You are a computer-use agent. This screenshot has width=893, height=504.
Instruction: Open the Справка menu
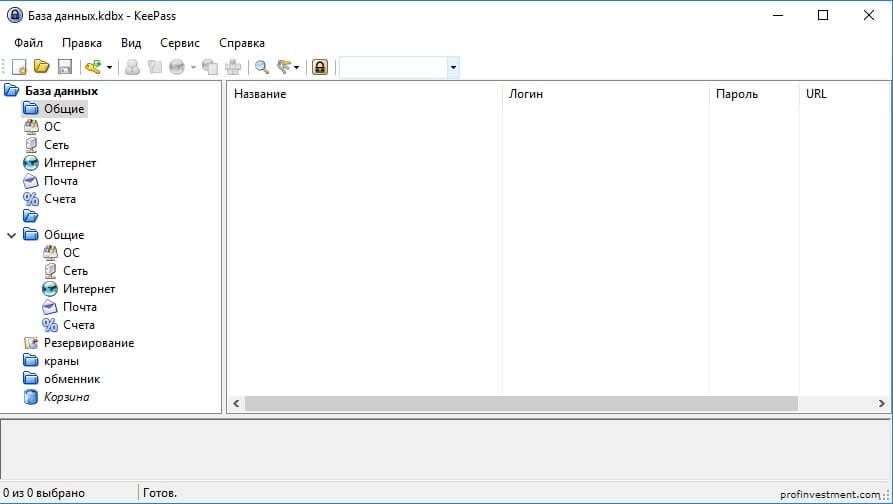point(242,43)
